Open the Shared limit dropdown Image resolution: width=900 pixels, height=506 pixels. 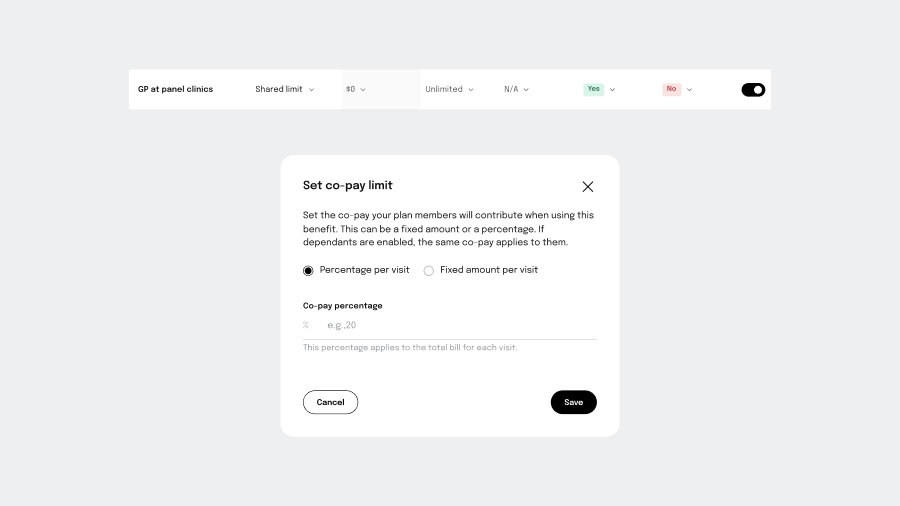click(x=284, y=89)
